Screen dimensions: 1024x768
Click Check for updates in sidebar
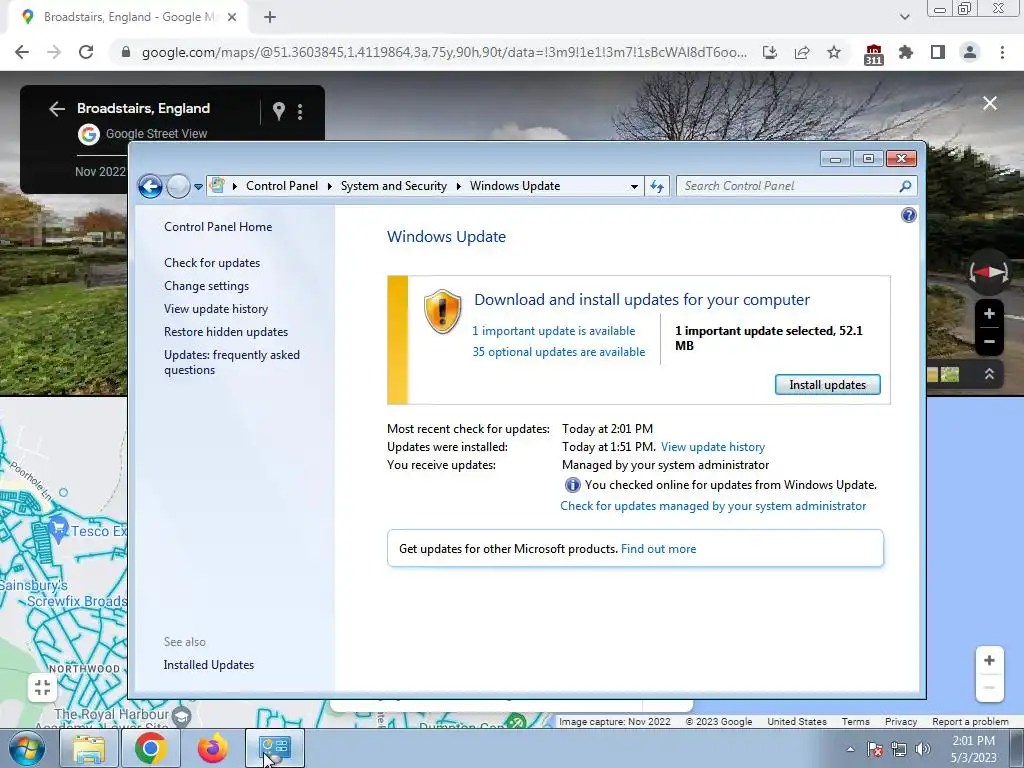[x=212, y=263]
